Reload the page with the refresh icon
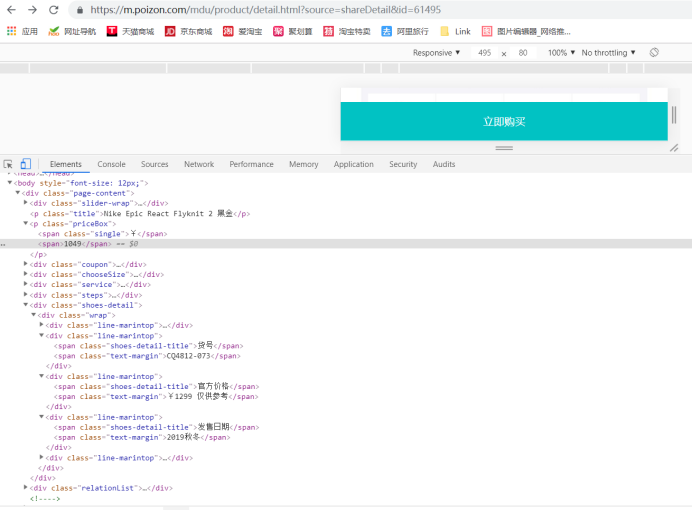This screenshot has width=692, height=510. click(x=54, y=9)
